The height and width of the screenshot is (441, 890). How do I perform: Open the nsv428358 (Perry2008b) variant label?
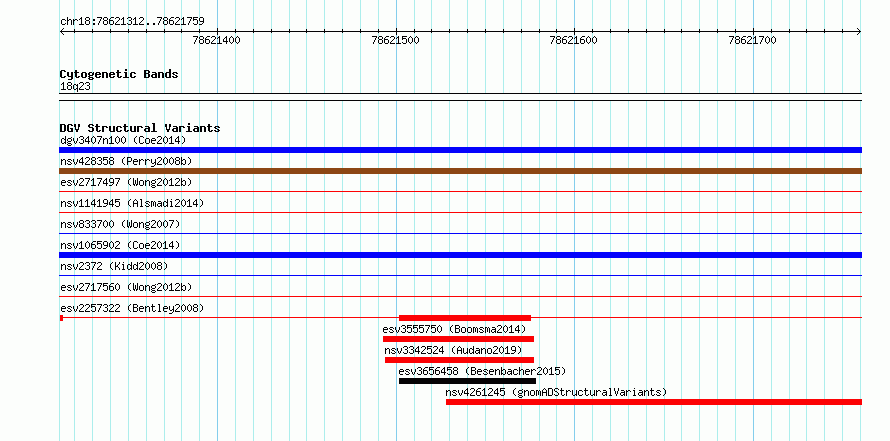[126, 161]
